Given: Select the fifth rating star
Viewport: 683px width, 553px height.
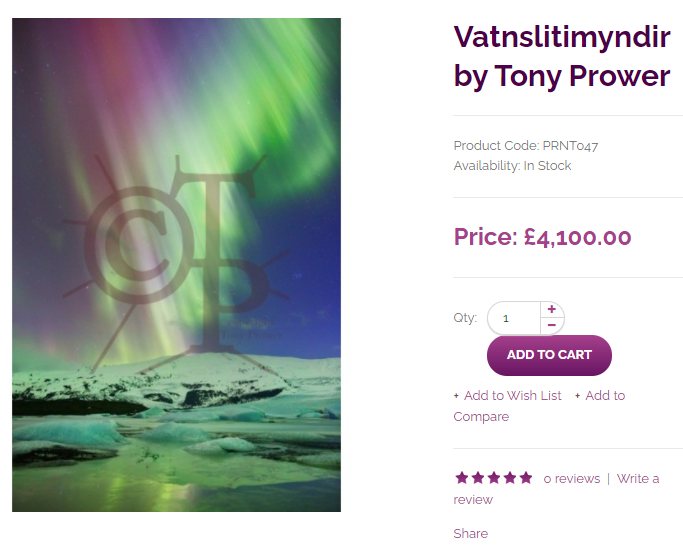Looking at the screenshot, I should [526, 478].
